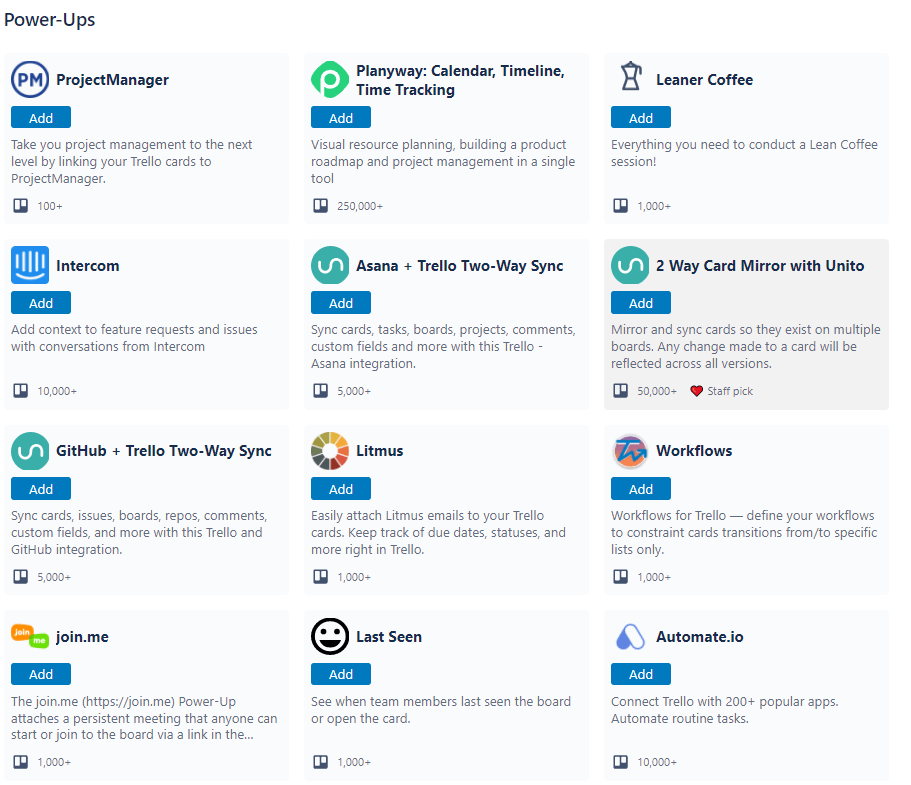Click the green Planyway logo icon
Image resolution: width=911 pixels, height=785 pixels.
tap(329, 80)
